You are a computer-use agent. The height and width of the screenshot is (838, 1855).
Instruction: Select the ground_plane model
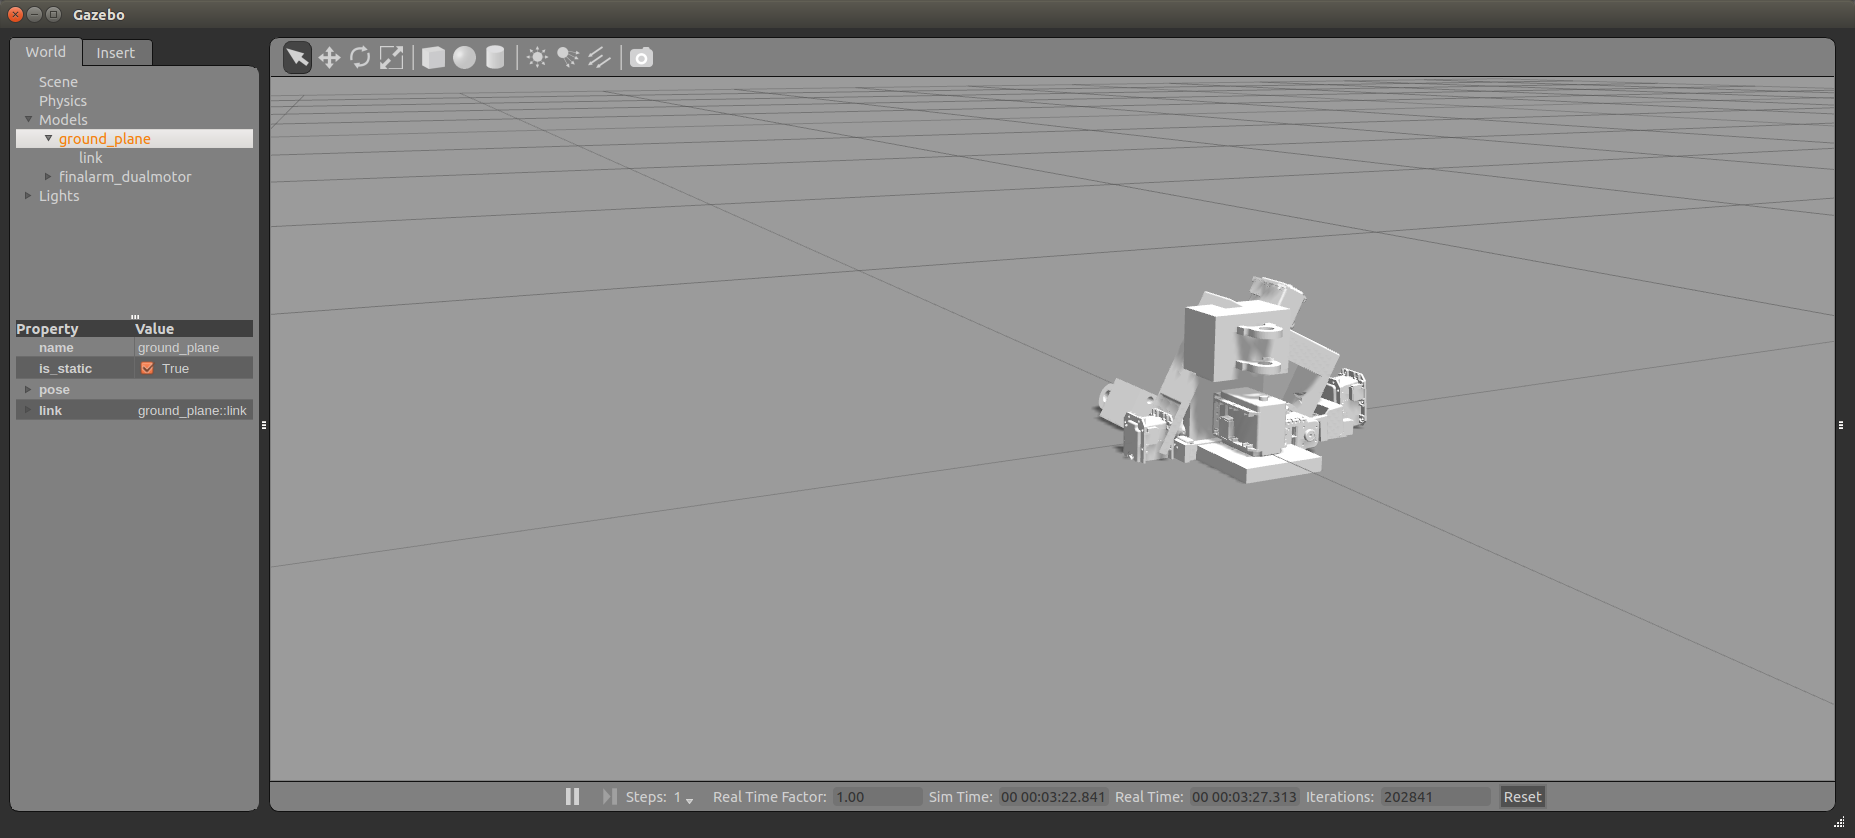click(x=105, y=139)
